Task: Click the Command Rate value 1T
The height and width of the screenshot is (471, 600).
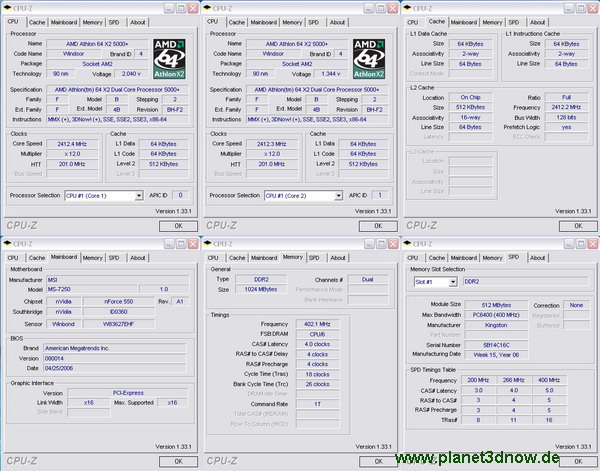Action: click(317, 404)
